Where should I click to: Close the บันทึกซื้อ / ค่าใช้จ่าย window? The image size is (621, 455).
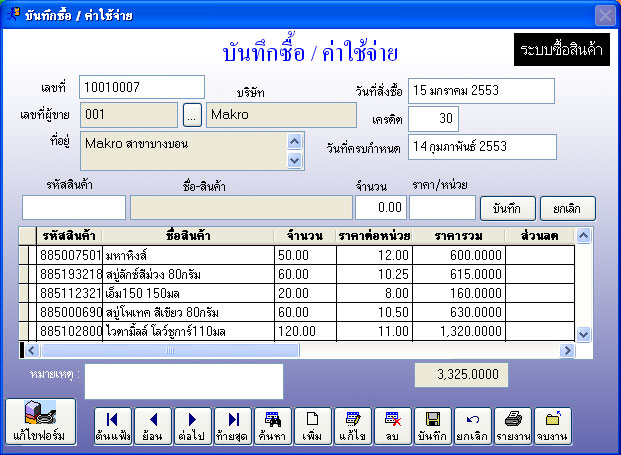[605, 16]
